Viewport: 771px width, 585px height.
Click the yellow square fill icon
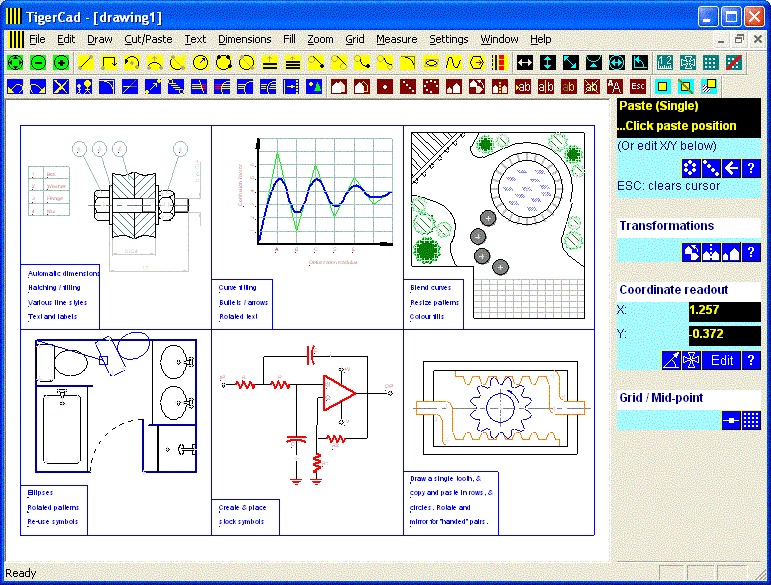pyautogui.click(x=663, y=87)
